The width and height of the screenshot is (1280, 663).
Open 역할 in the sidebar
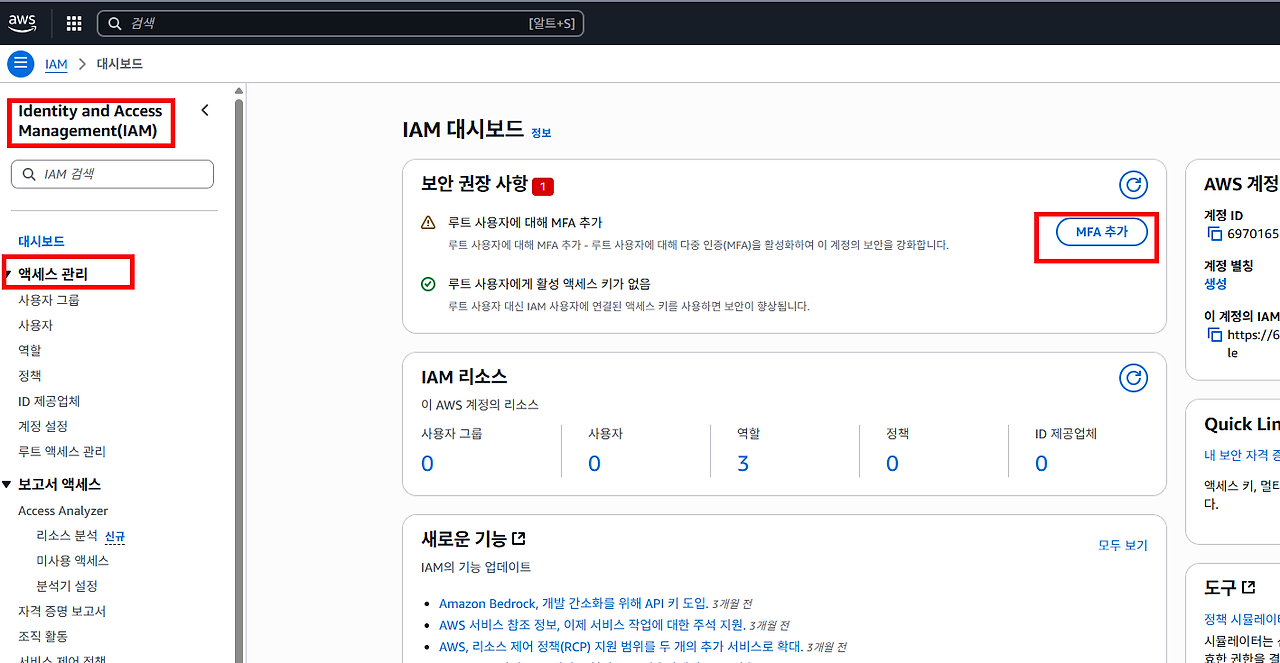pyautogui.click(x=30, y=350)
